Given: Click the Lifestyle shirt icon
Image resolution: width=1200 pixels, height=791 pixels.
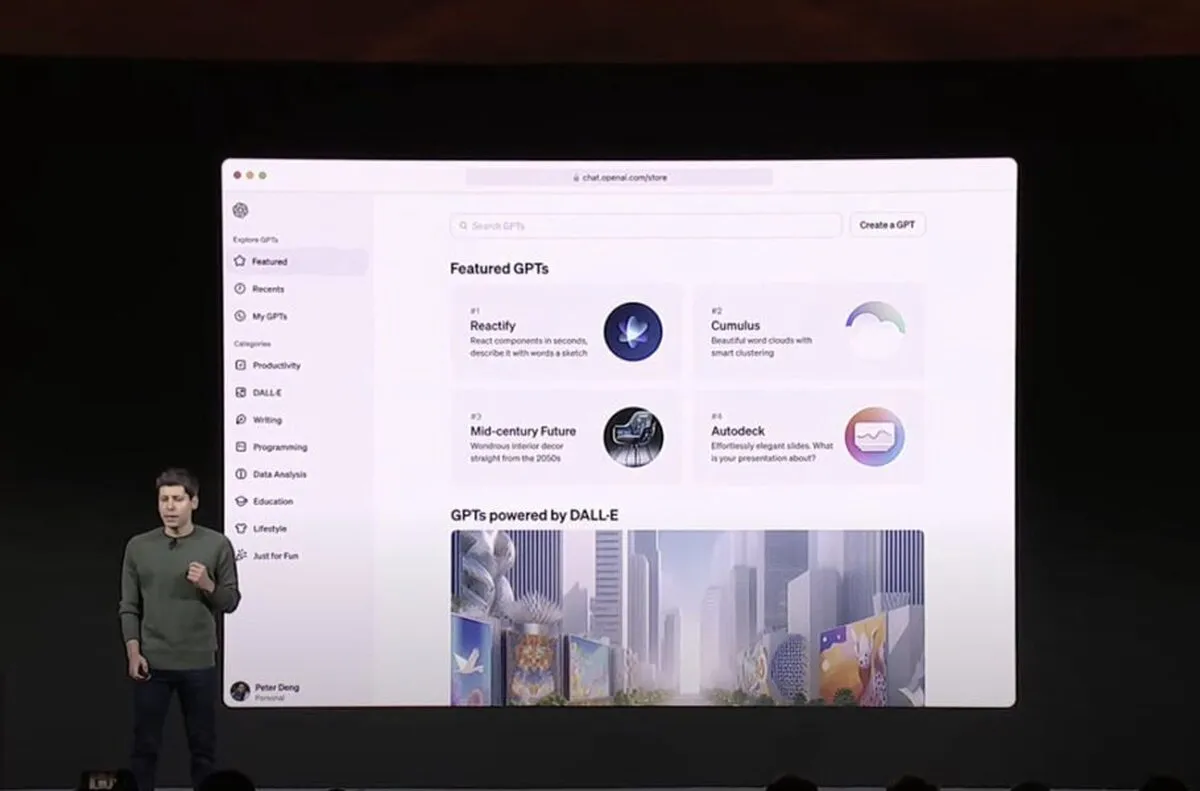Looking at the screenshot, I should pyautogui.click(x=241, y=528).
